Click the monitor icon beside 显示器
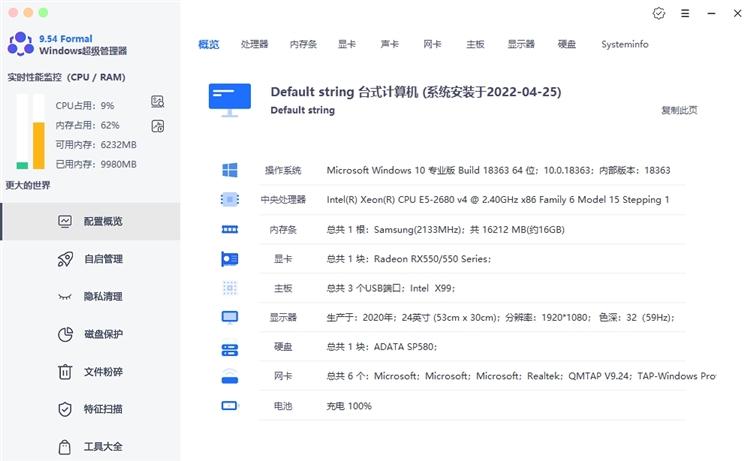 230,317
